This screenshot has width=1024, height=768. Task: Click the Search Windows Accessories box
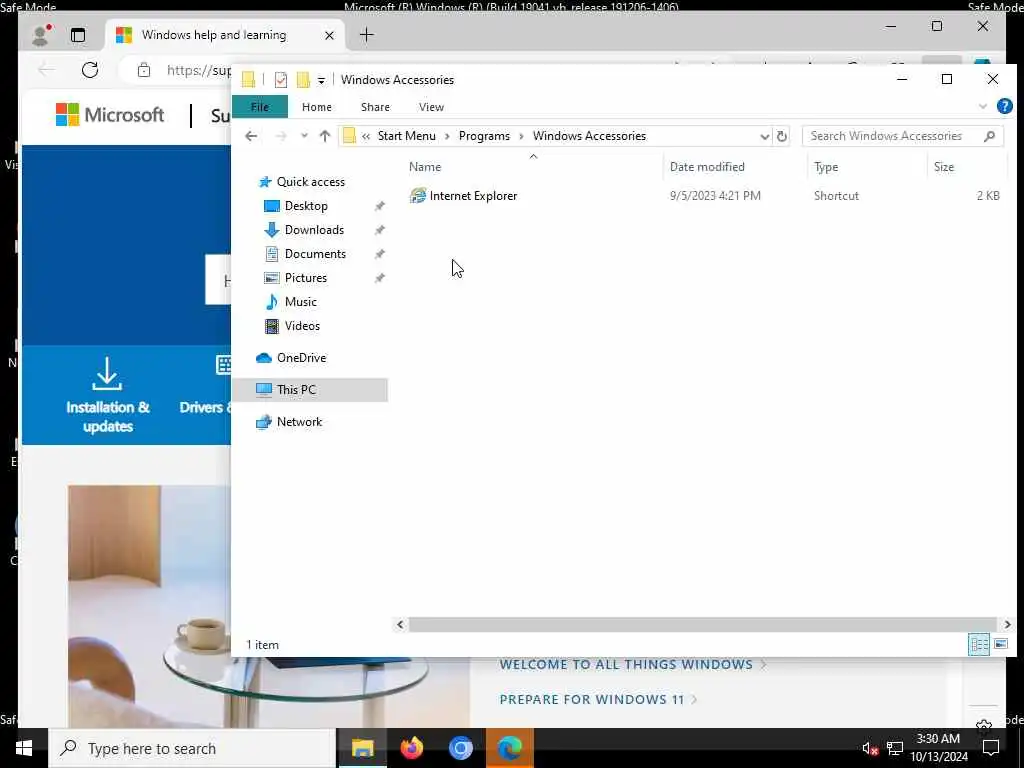click(x=903, y=136)
